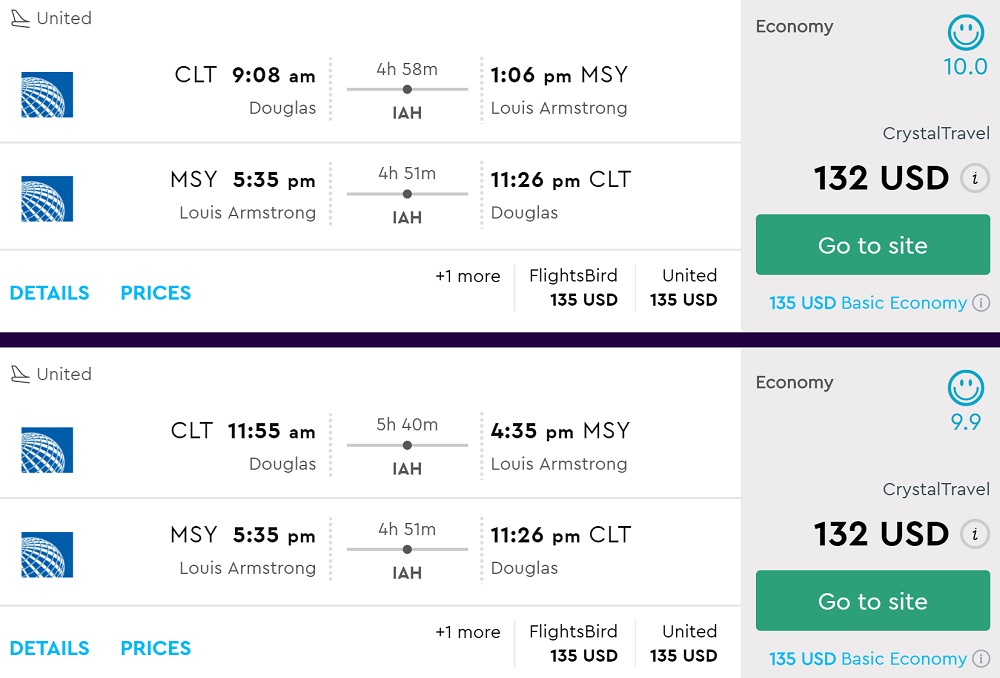Expand +1 more providers in first result
The image size is (1000, 678).
[467, 277]
